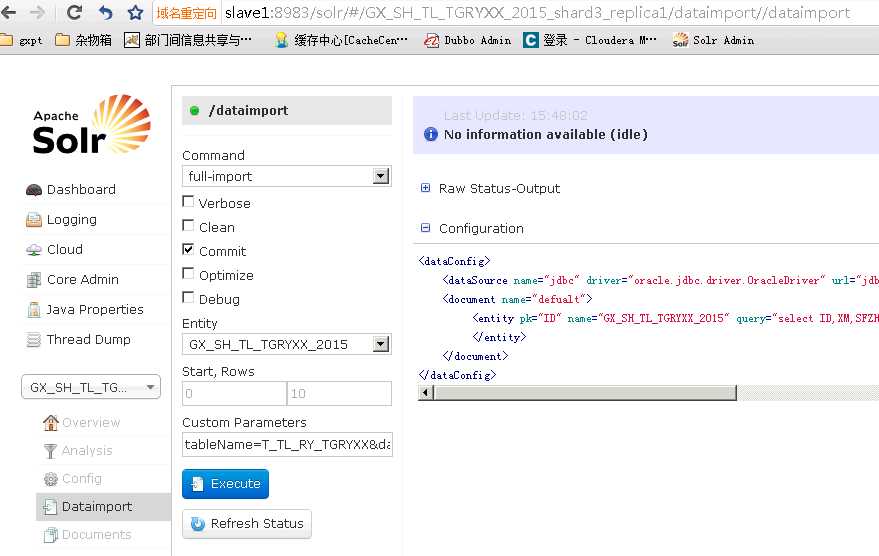Screen dimensions: 879x556
Task: Open the Dataimport menu item
Action: pyautogui.click(x=96, y=507)
